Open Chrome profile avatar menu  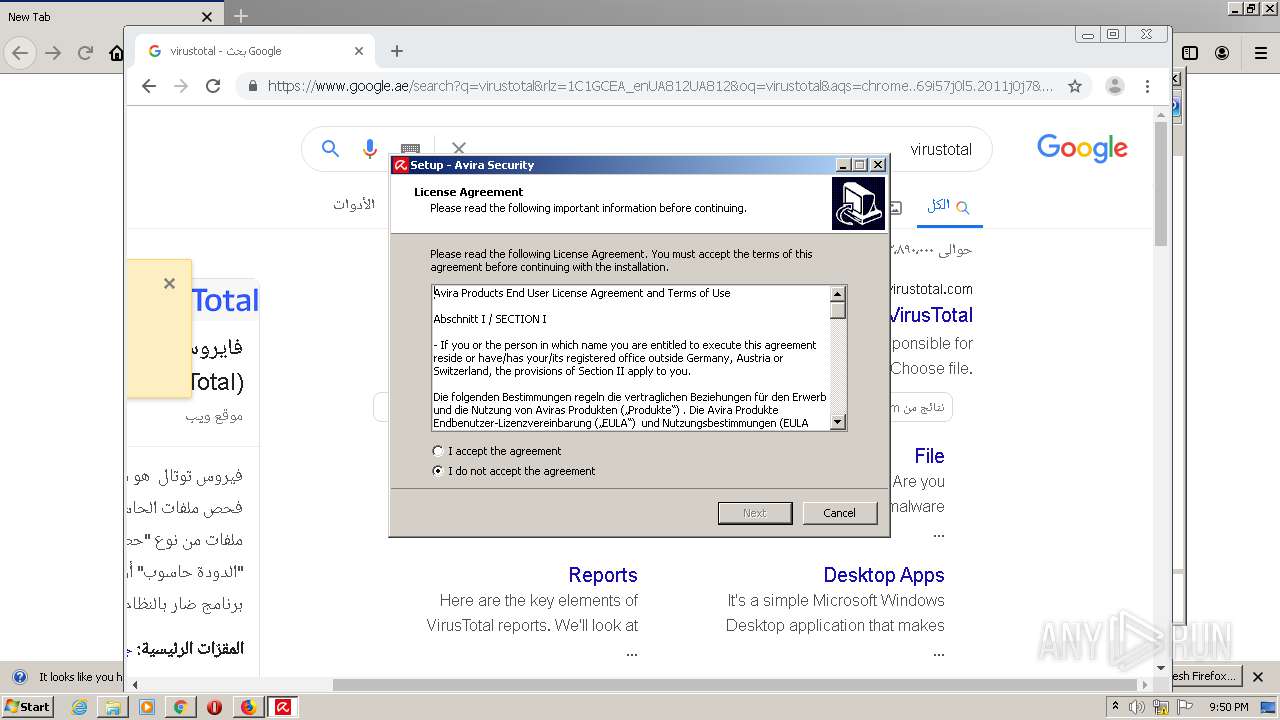1115,86
